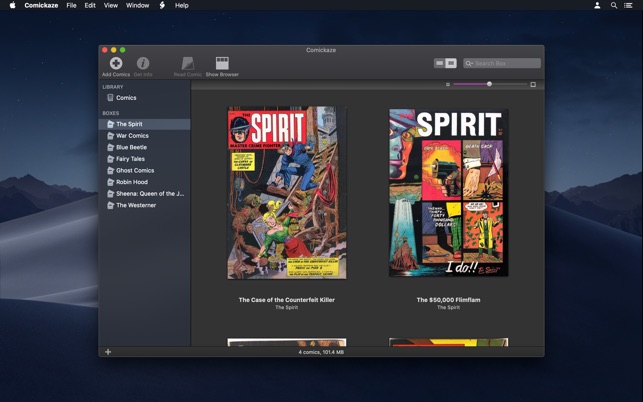This screenshot has height=402, width=643.
Task: Click the Show Browser toolbar icon
Action: click(222, 63)
